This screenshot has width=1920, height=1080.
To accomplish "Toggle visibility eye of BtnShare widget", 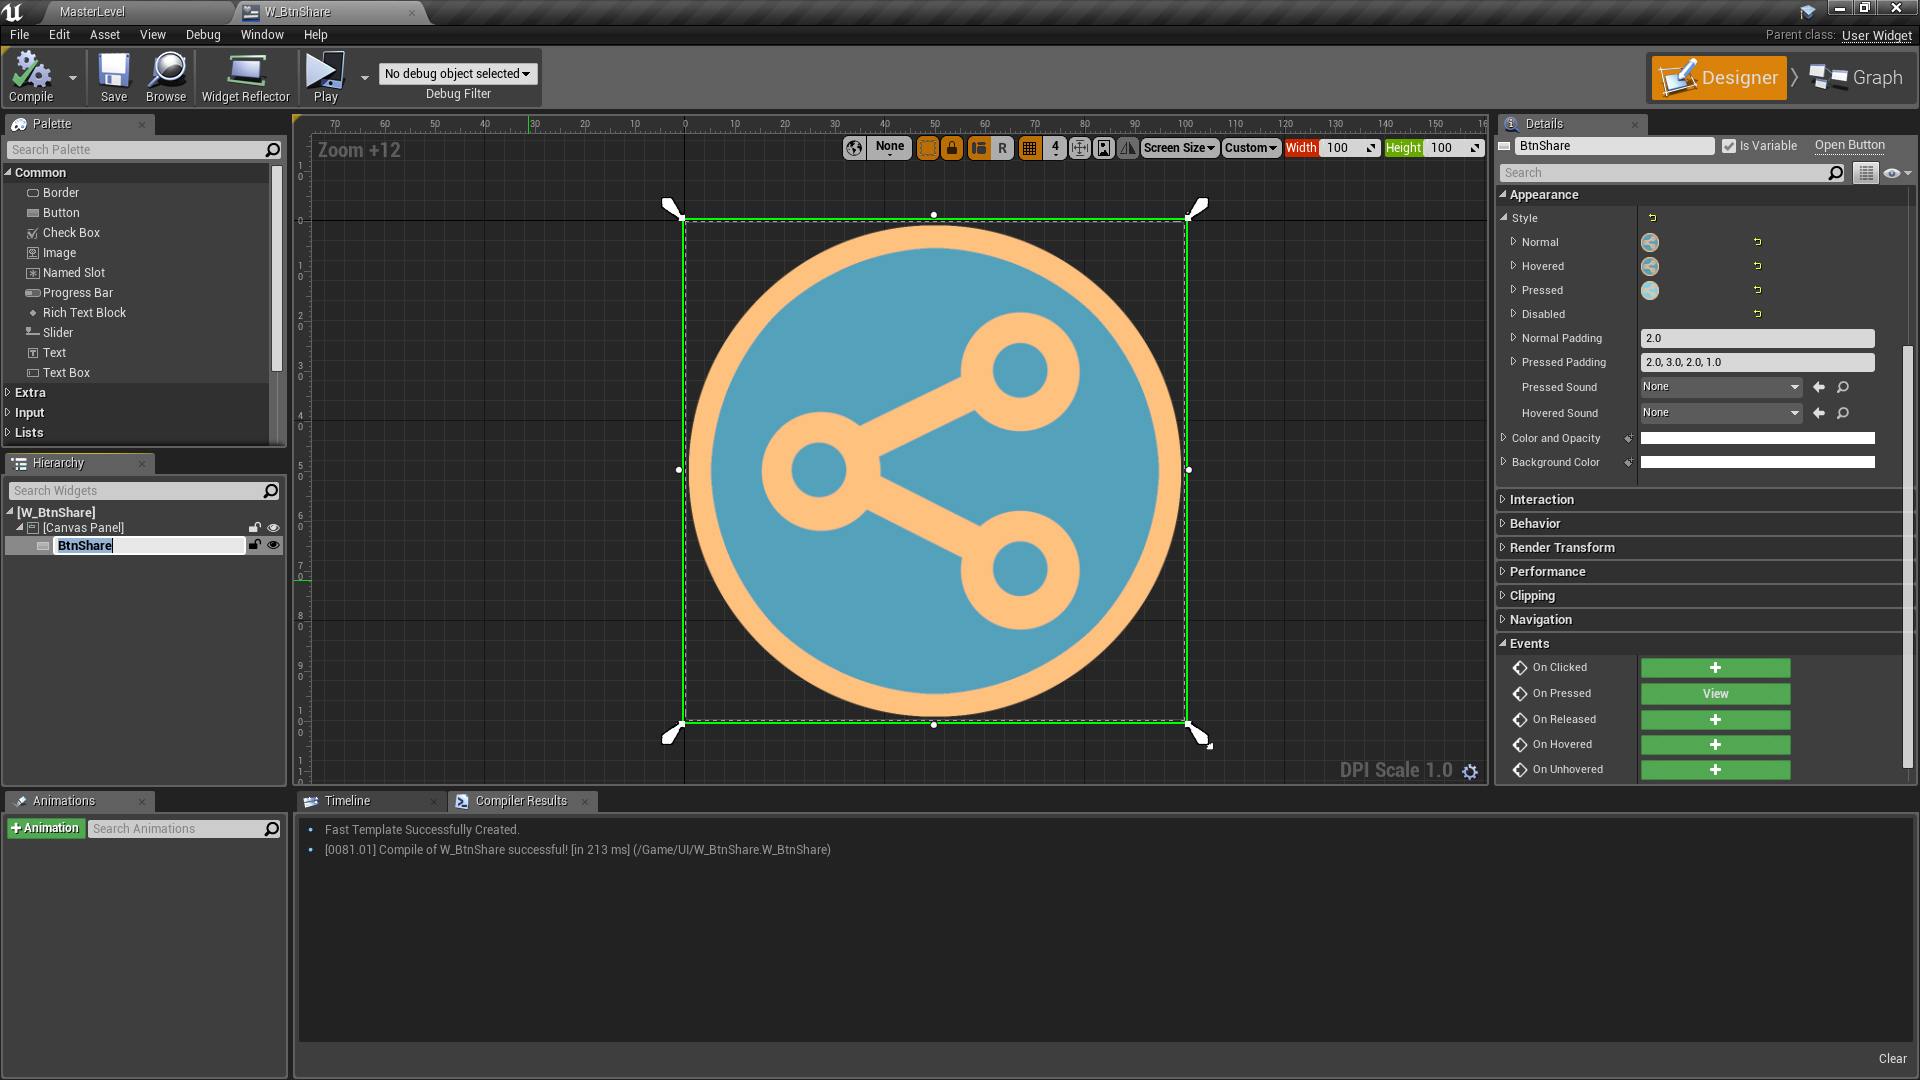I will click(273, 546).
